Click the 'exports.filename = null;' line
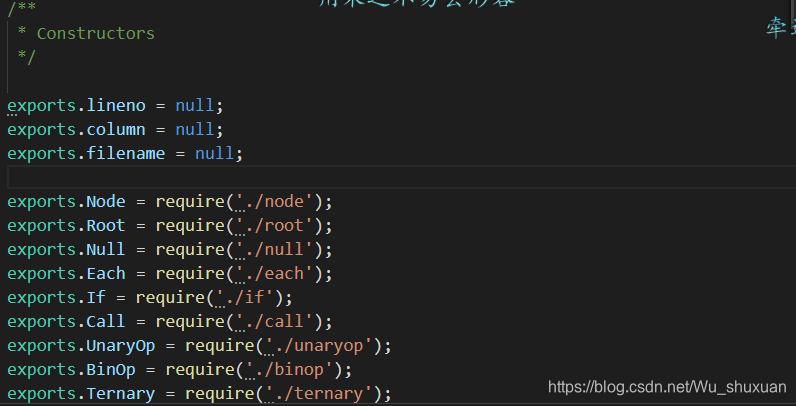This screenshot has height=406, width=796. 125,153
